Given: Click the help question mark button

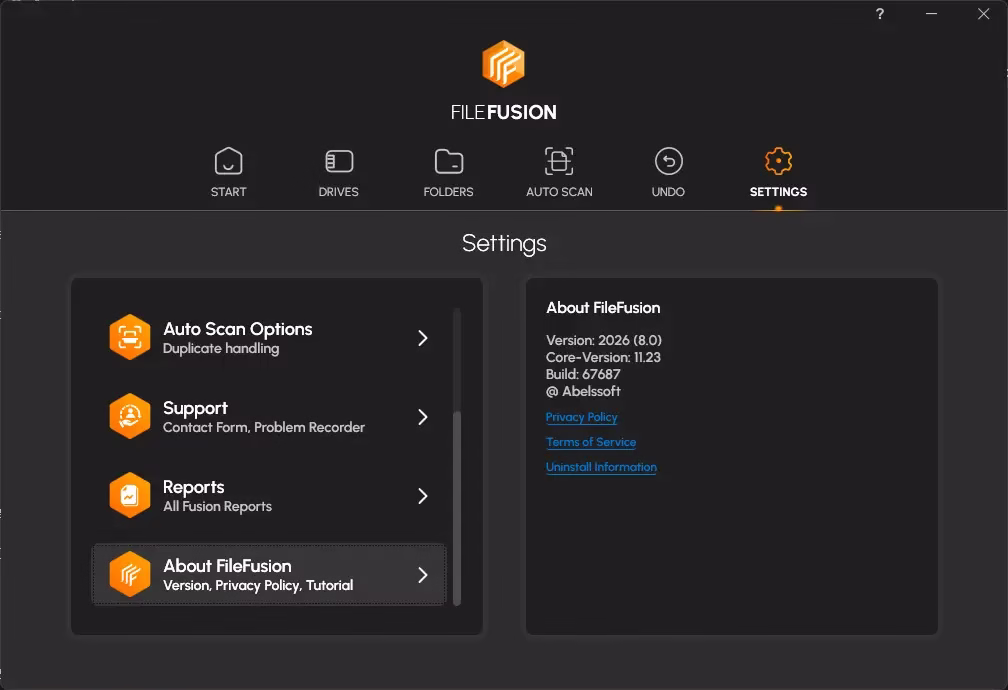Looking at the screenshot, I should (x=880, y=14).
